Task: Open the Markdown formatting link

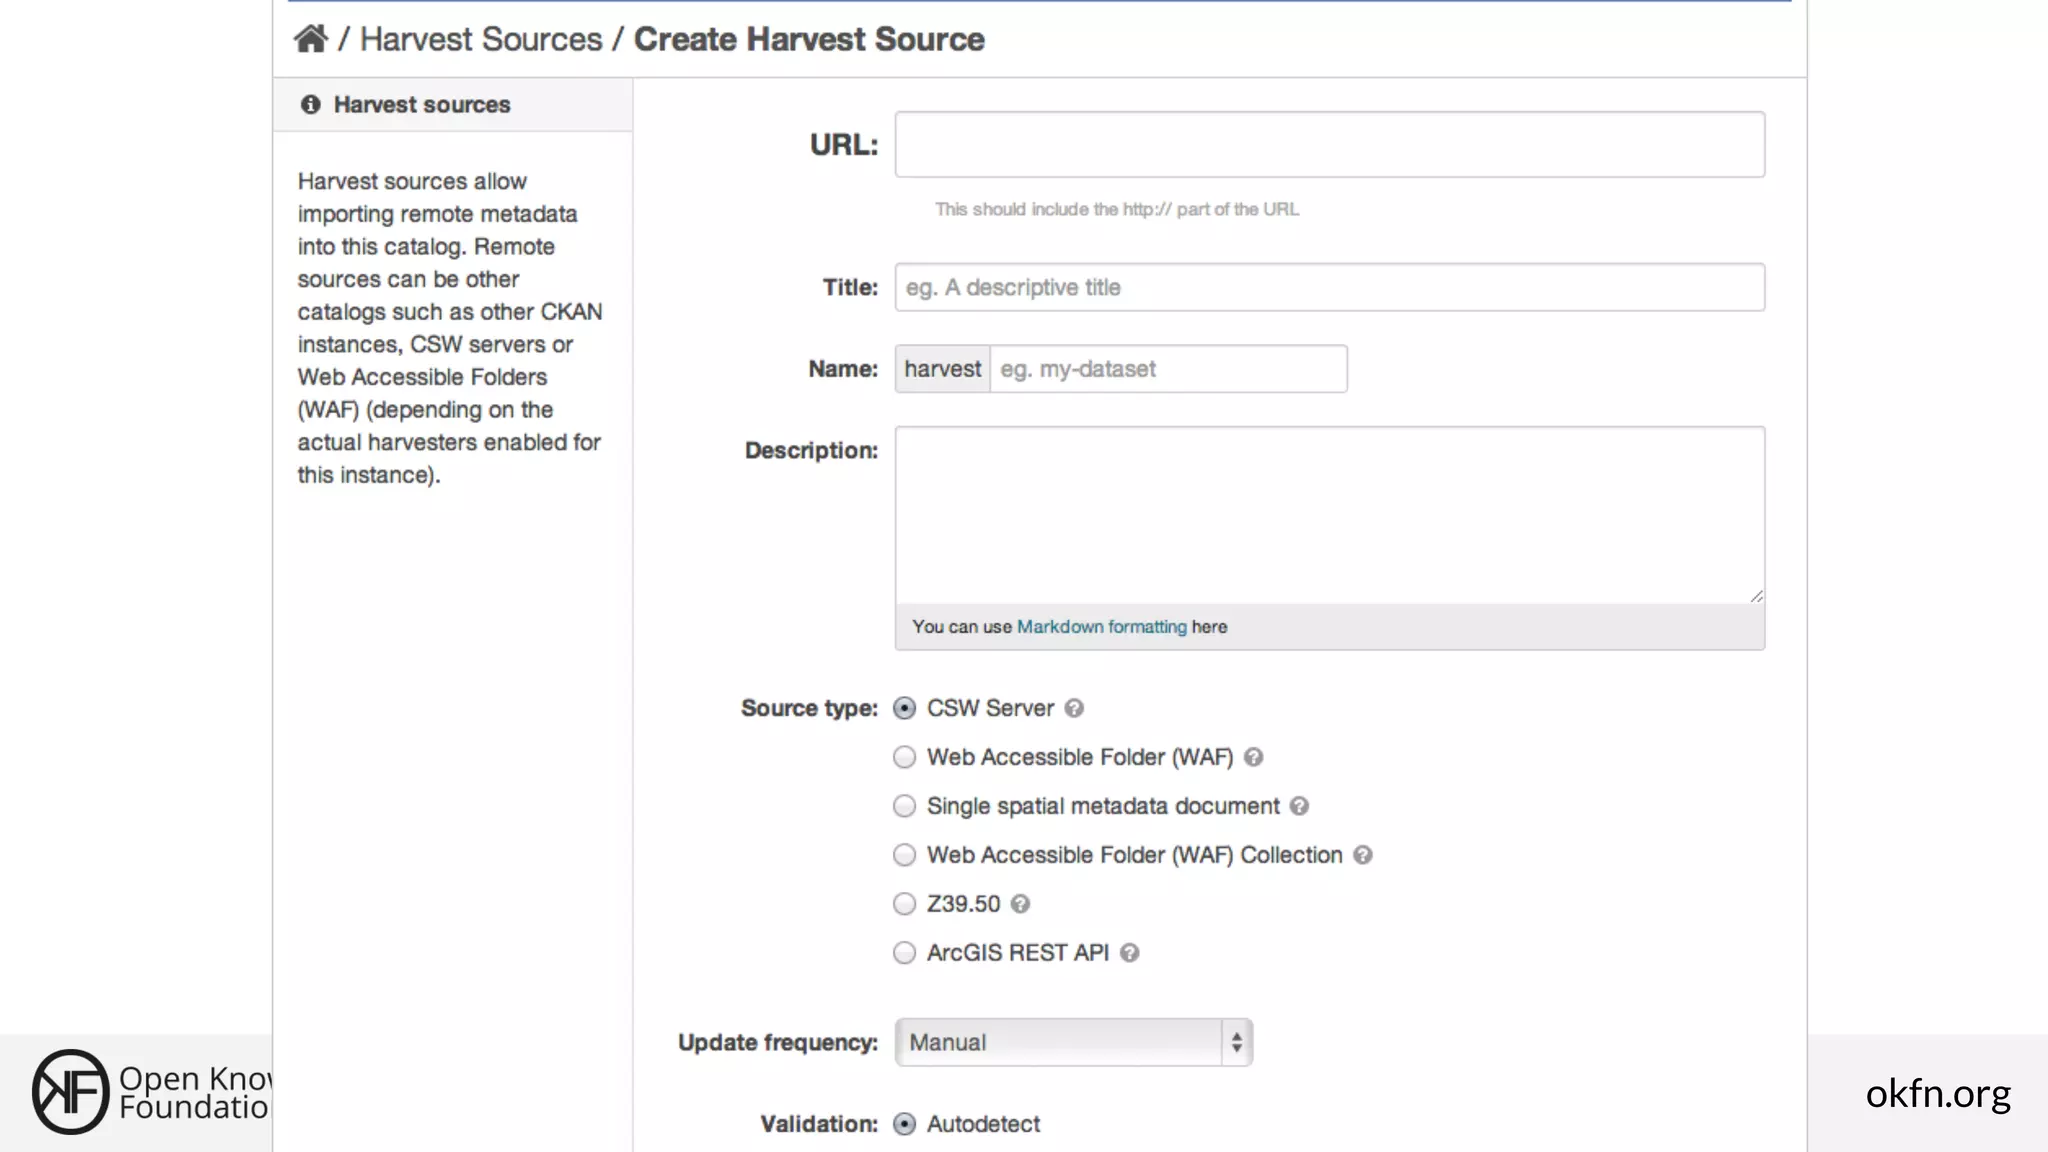Action: pos(1101,627)
